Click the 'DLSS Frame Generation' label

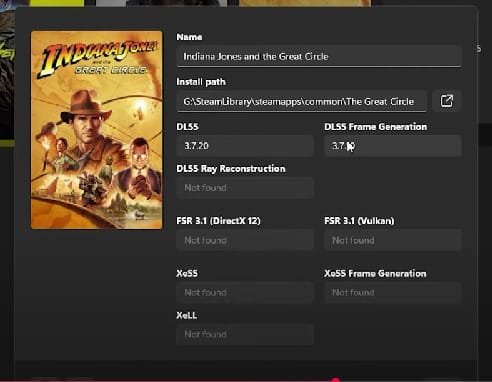click(376, 127)
